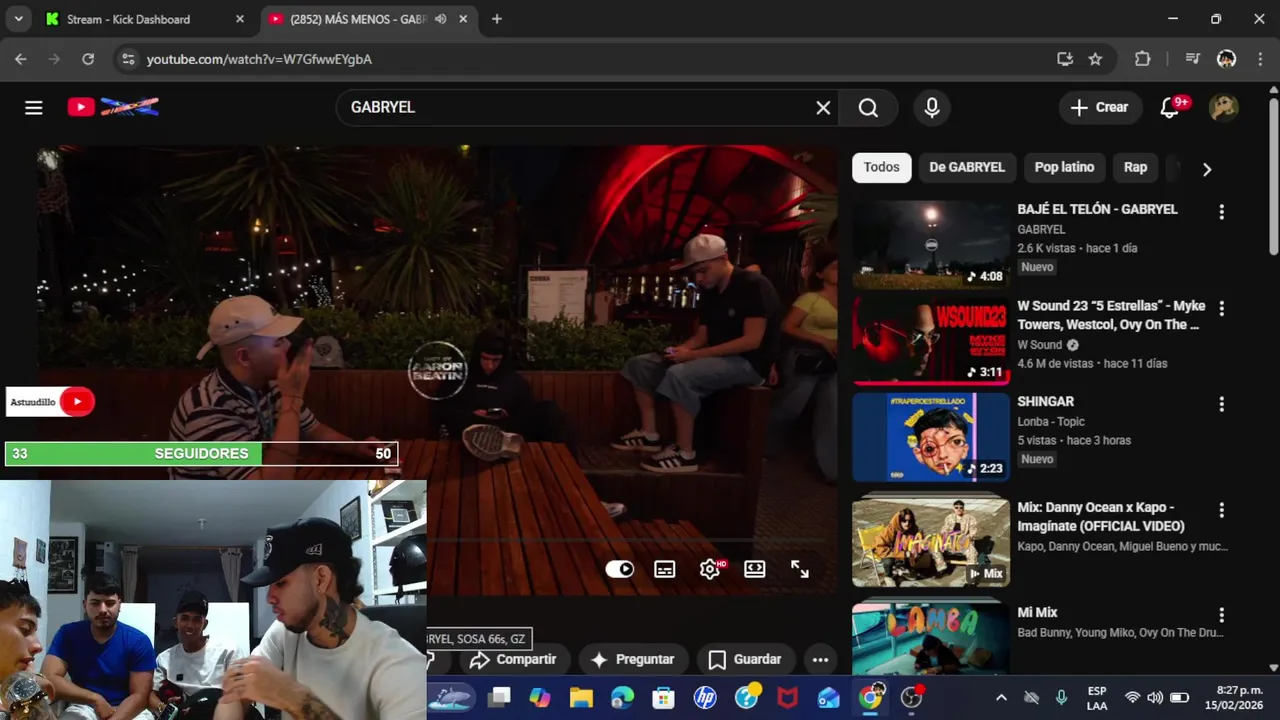Switch player to theater mode
The width and height of the screenshot is (1280, 720).
tap(755, 569)
